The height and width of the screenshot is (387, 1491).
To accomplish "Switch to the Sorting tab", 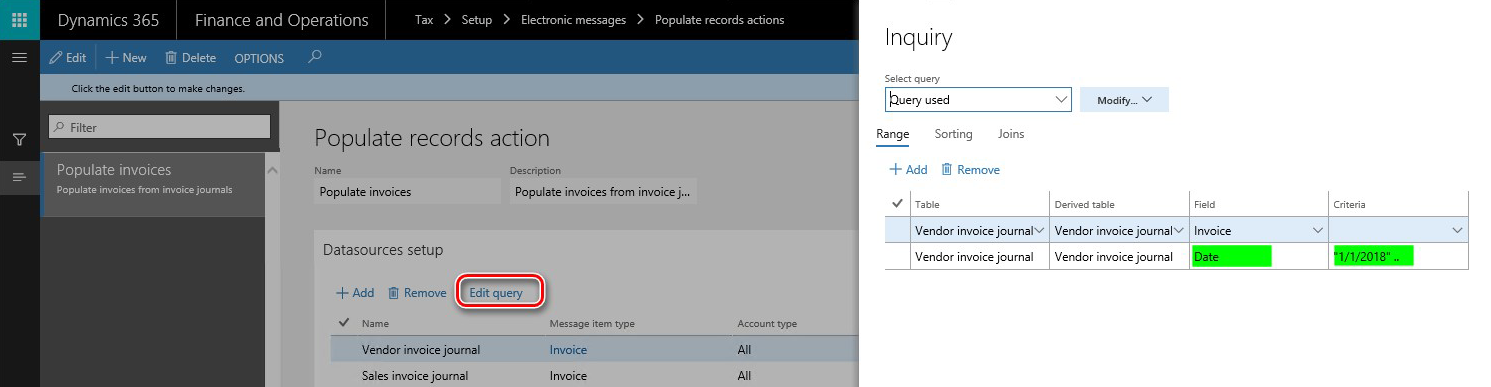I will tap(953, 134).
